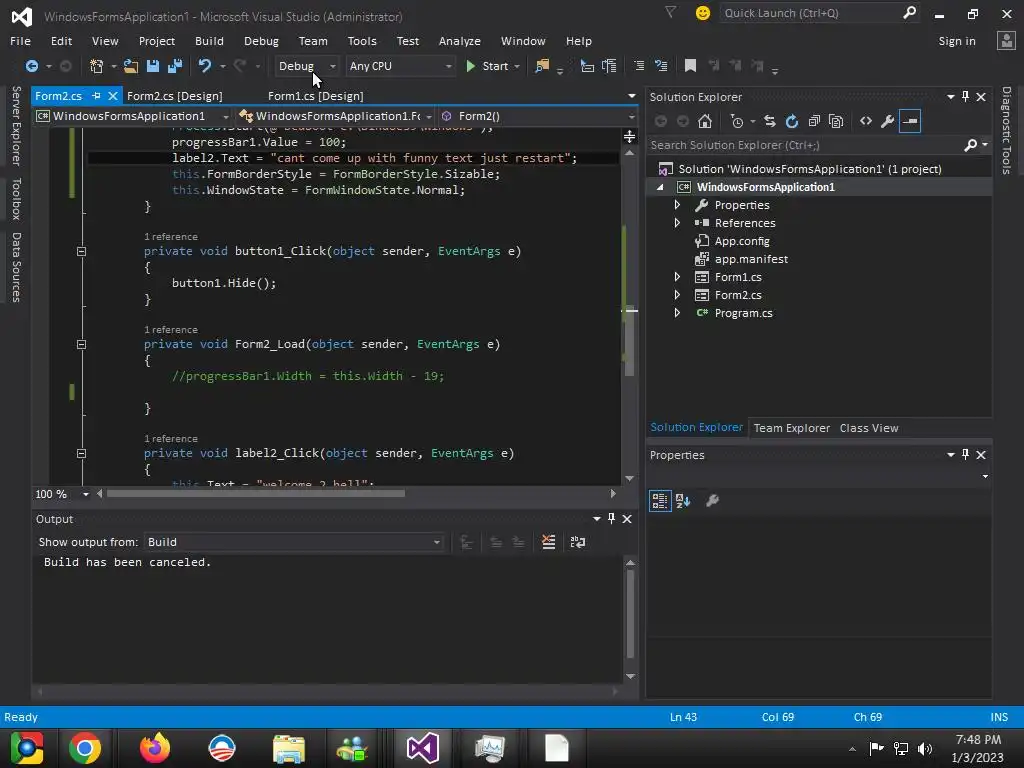Viewport: 1024px width, 768px height.
Task: Open the Debug configuration dropdown
Action: (307, 66)
